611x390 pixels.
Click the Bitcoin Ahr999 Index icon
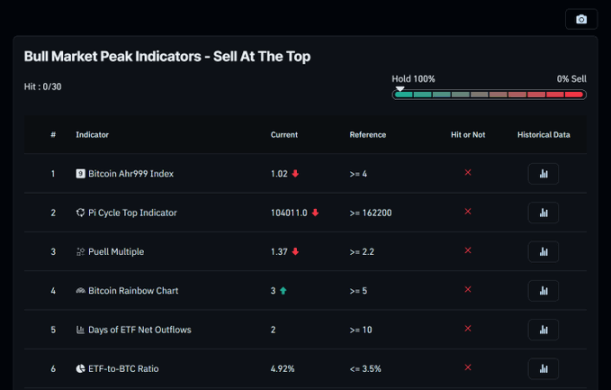pyautogui.click(x=80, y=173)
